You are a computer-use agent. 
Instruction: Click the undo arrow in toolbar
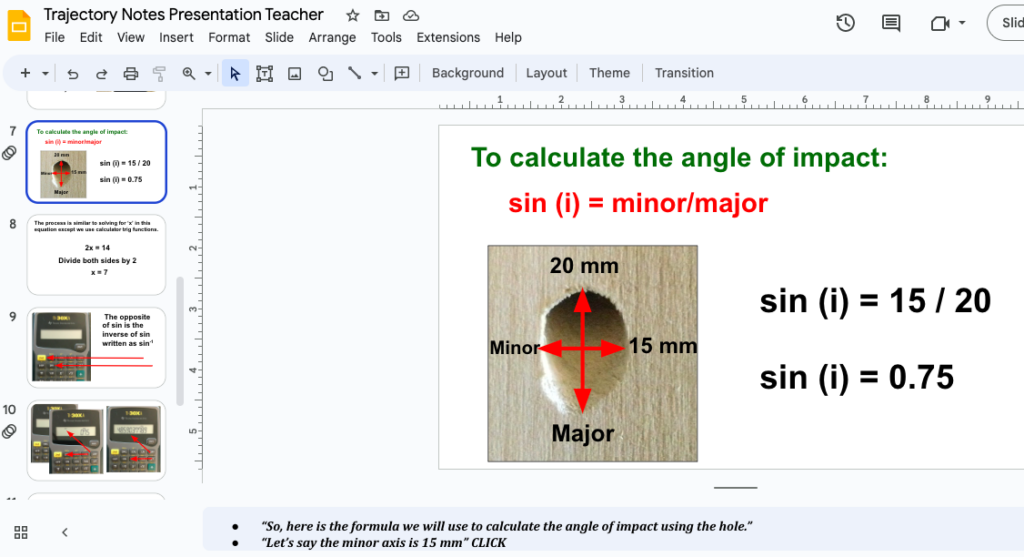coord(72,73)
